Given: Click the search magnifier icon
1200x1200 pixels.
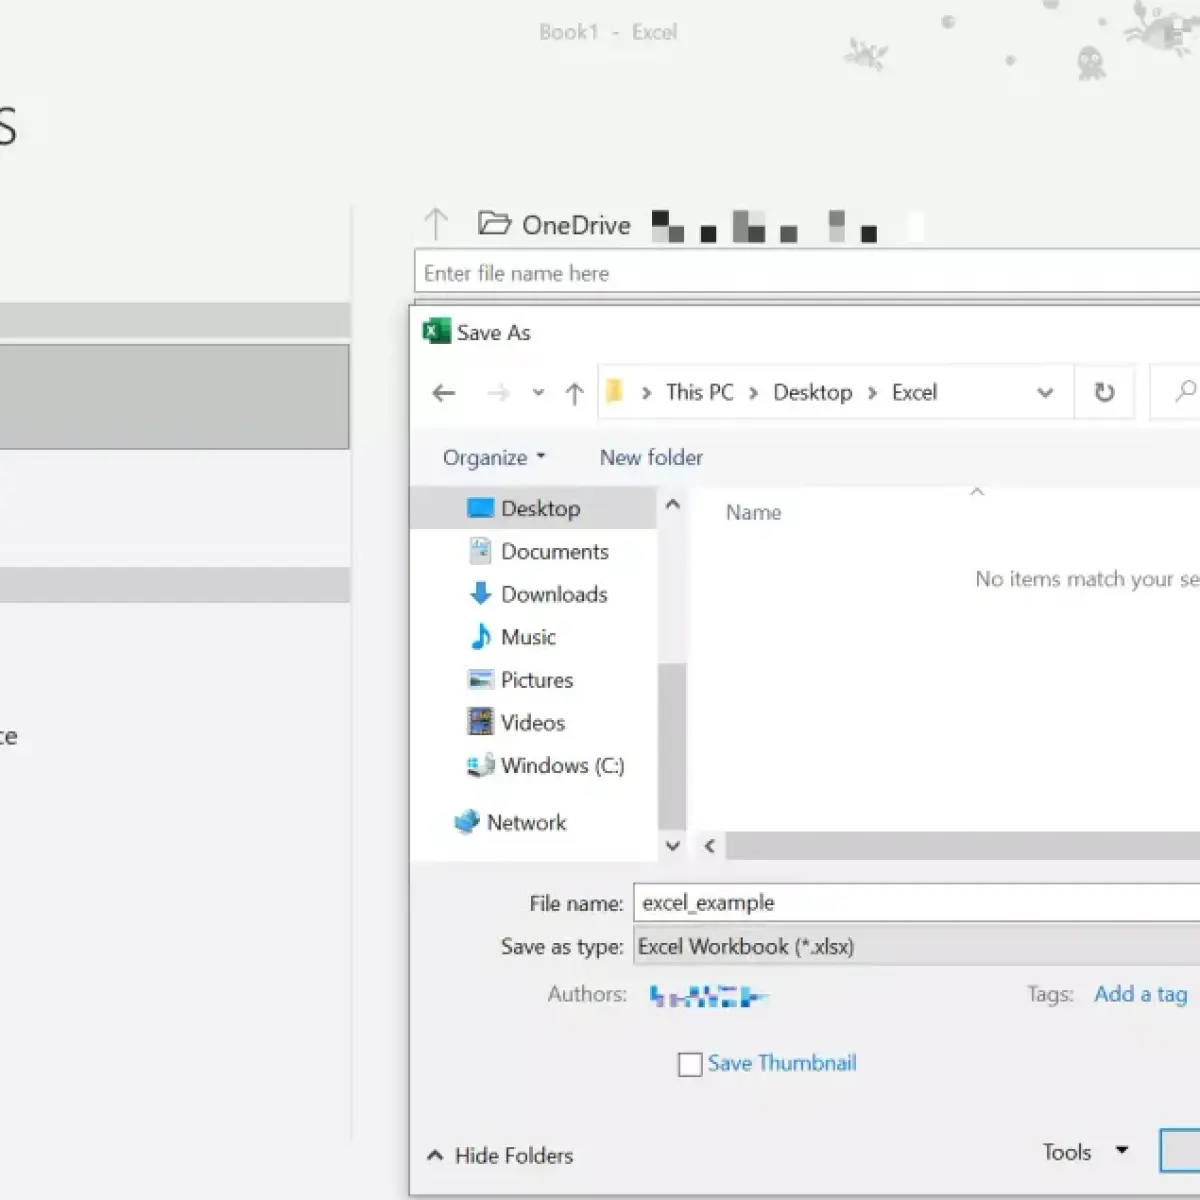Looking at the screenshot, I should pyautogui.click(x=1185, y=391).
